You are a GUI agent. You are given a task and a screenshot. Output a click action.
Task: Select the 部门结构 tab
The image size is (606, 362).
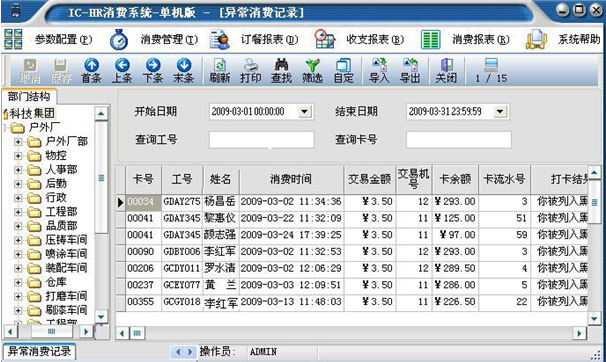coord(29,96)
